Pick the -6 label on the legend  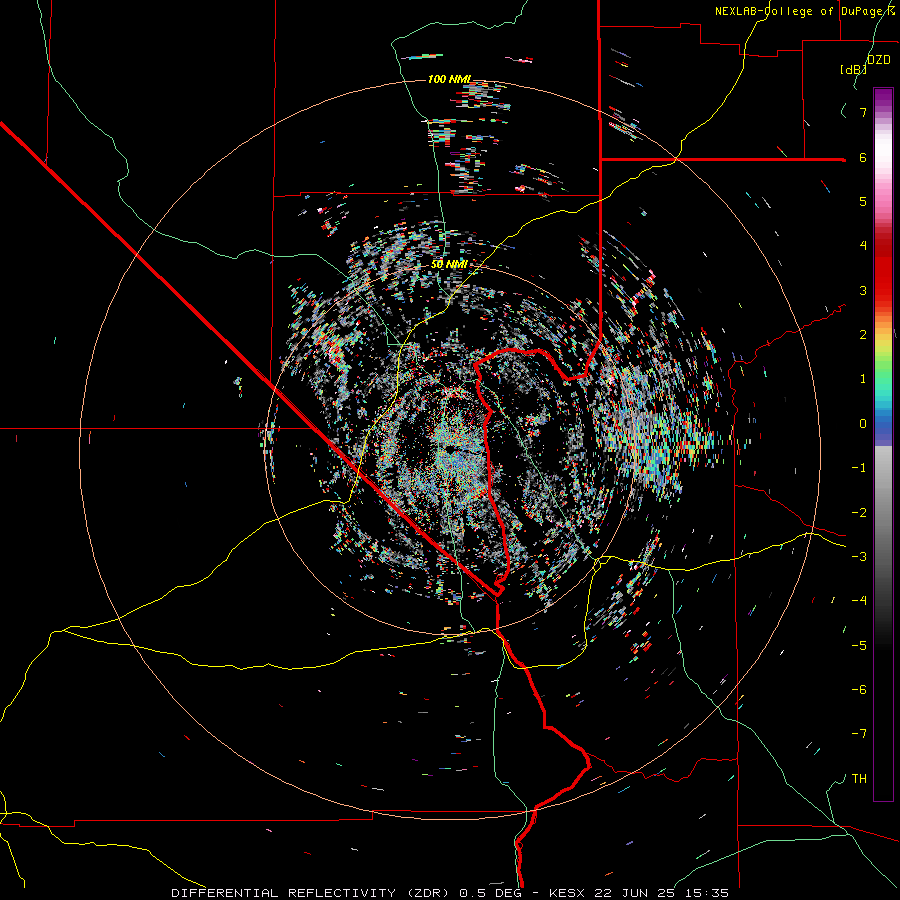[x=859, y=689]
